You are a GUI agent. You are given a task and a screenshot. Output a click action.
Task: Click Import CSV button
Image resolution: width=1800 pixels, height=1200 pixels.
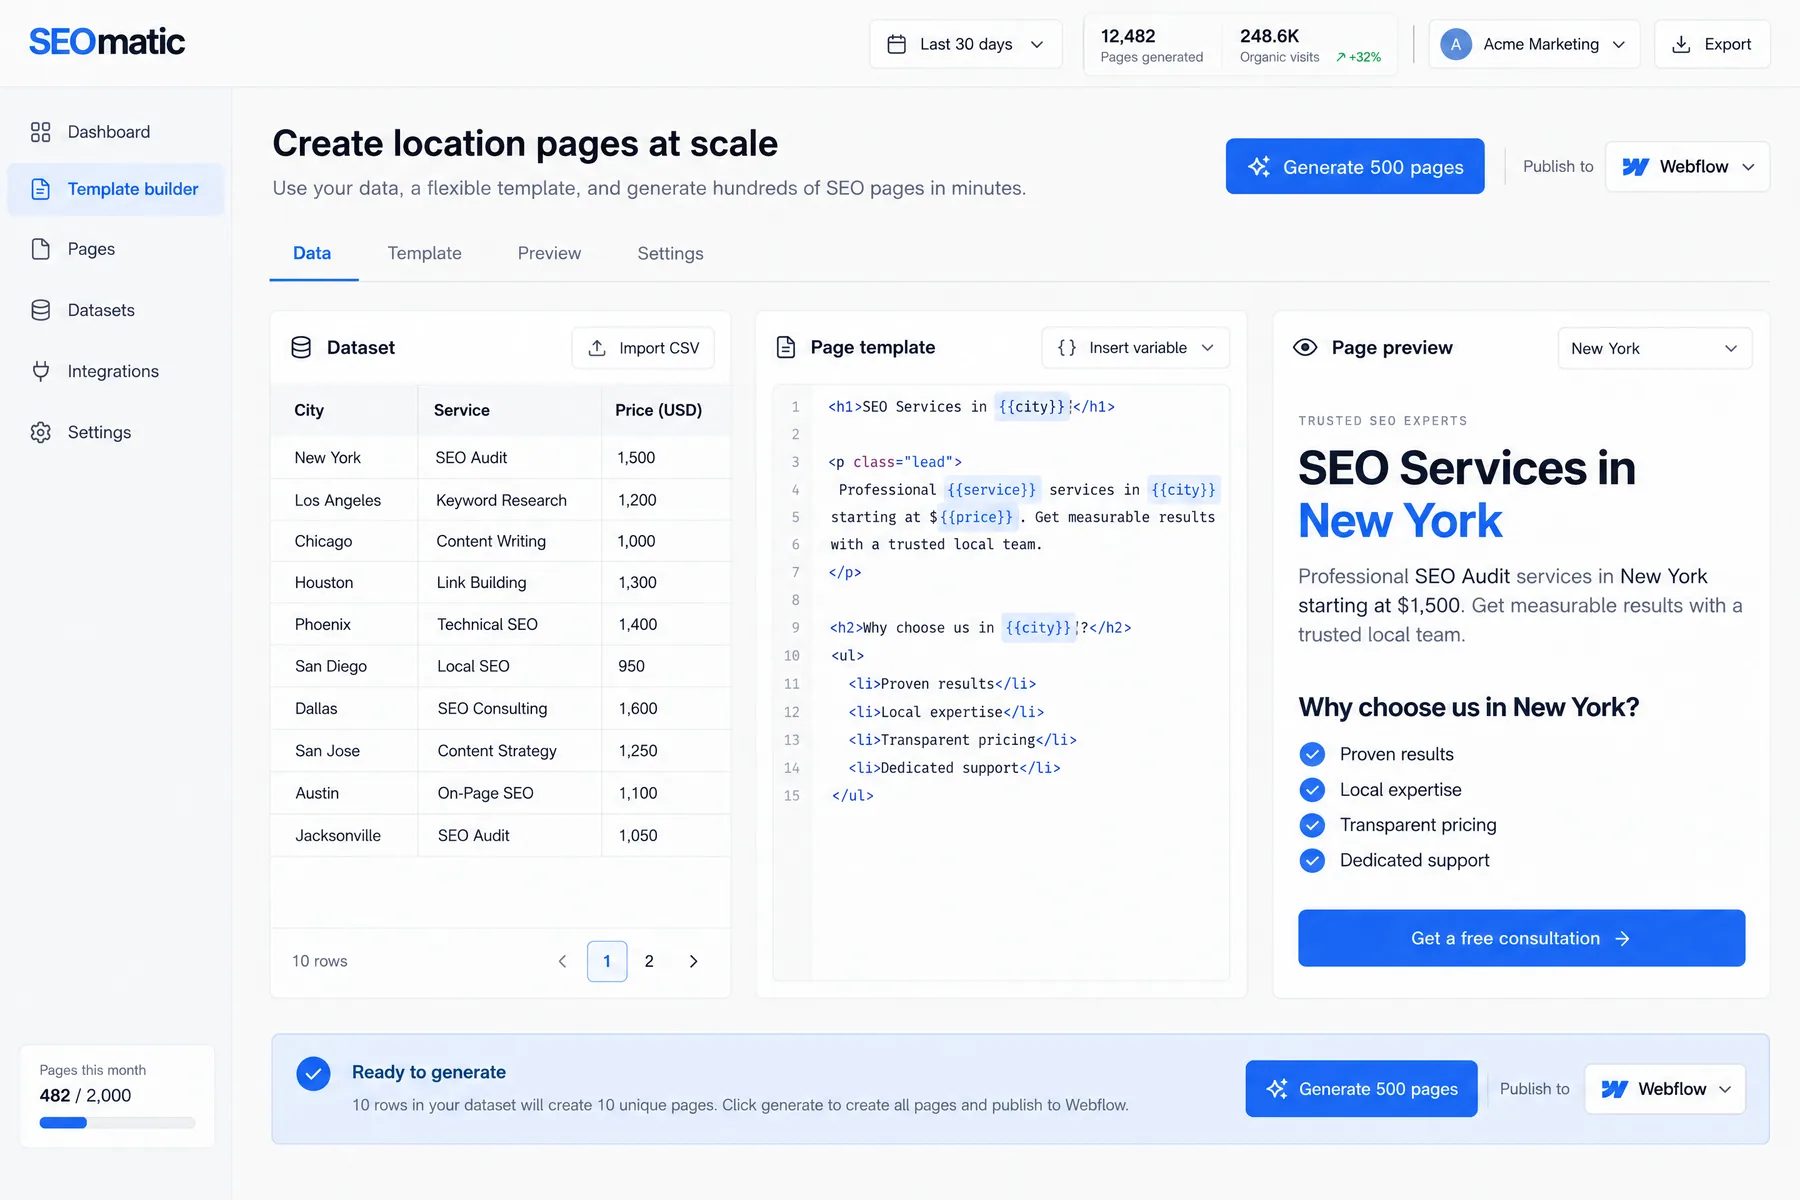tap(643, 348)
